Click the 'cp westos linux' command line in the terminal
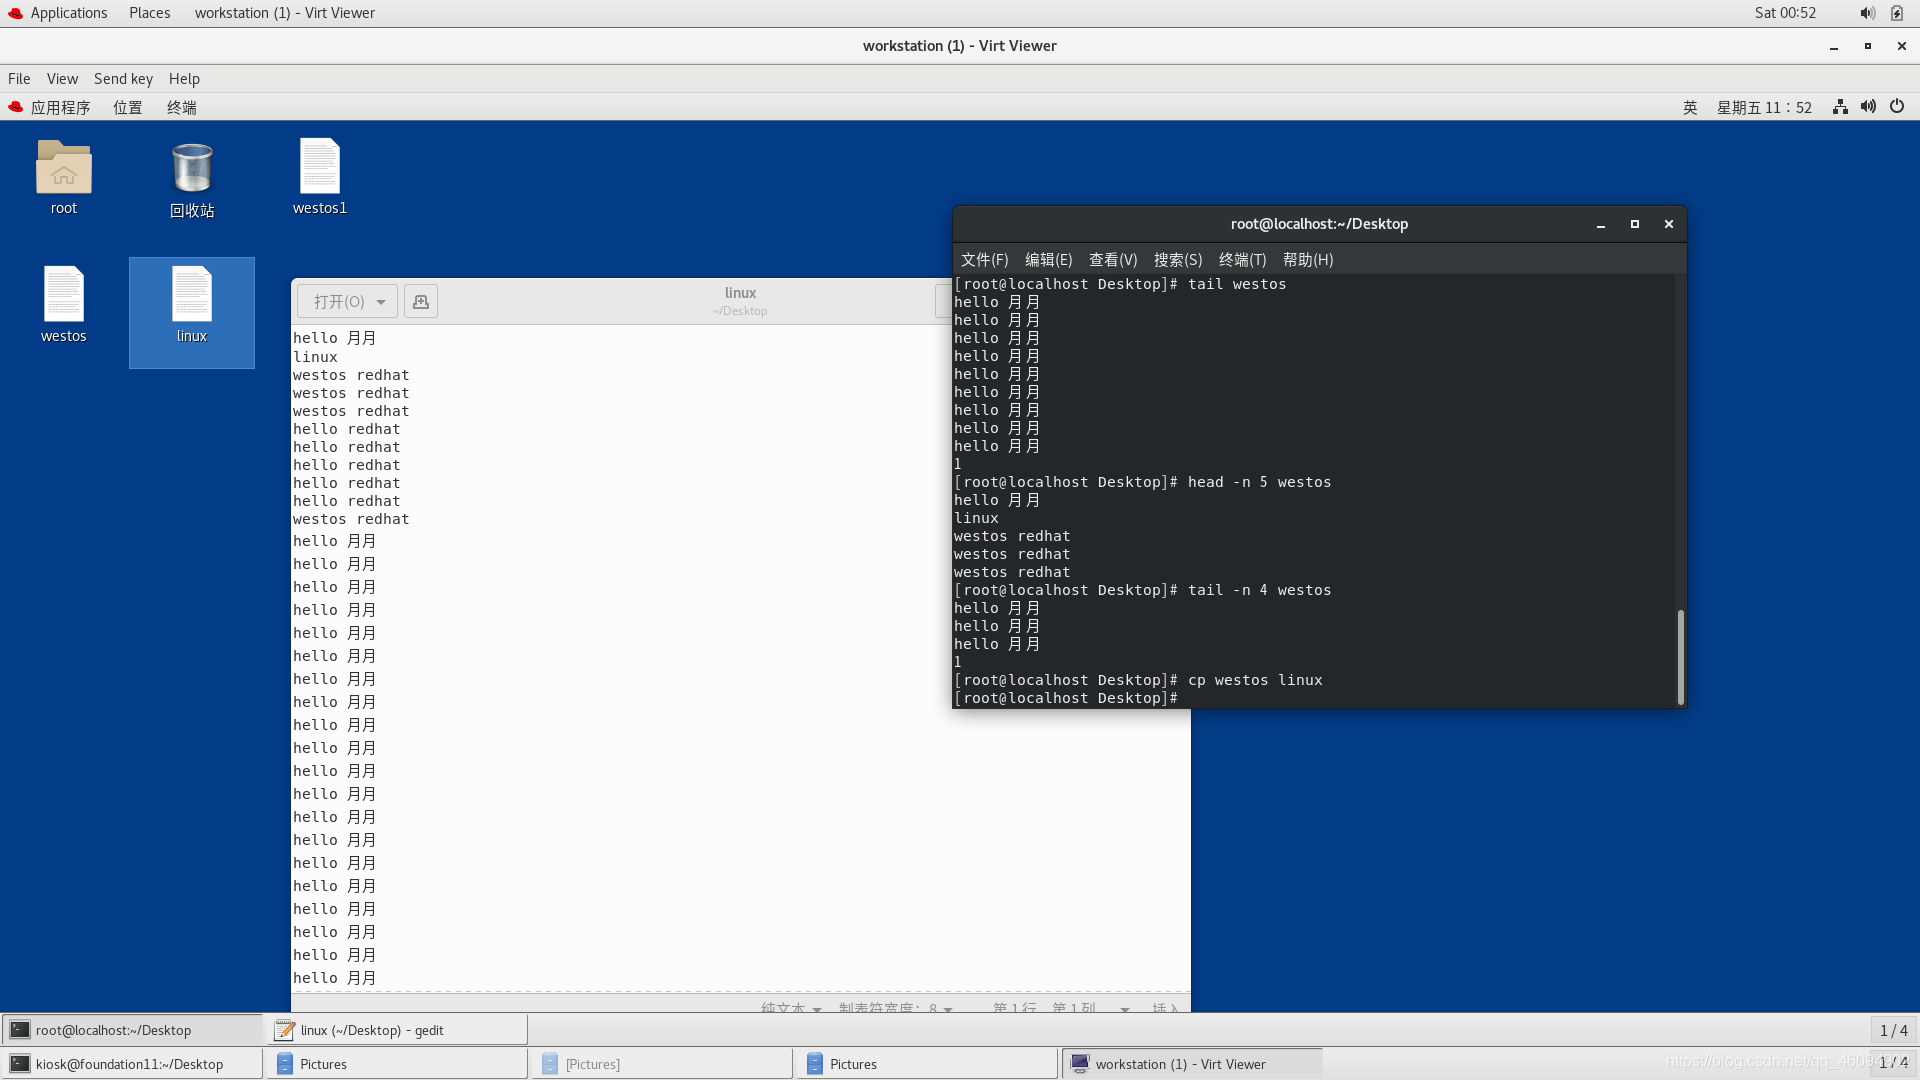The height and width of the screenshot is (1080, 1920). coord(1138,680)
